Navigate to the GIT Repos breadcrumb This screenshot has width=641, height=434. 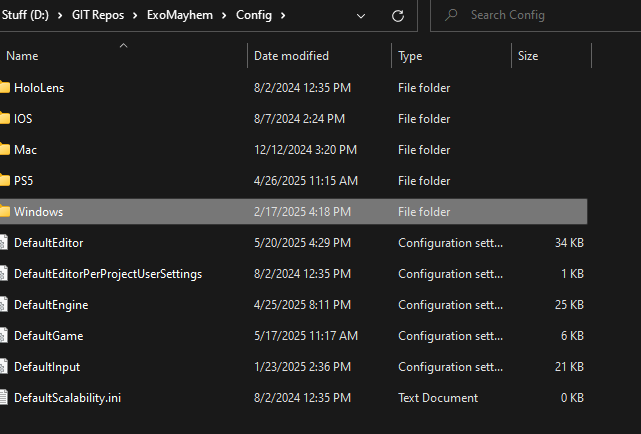pos(100,16)
